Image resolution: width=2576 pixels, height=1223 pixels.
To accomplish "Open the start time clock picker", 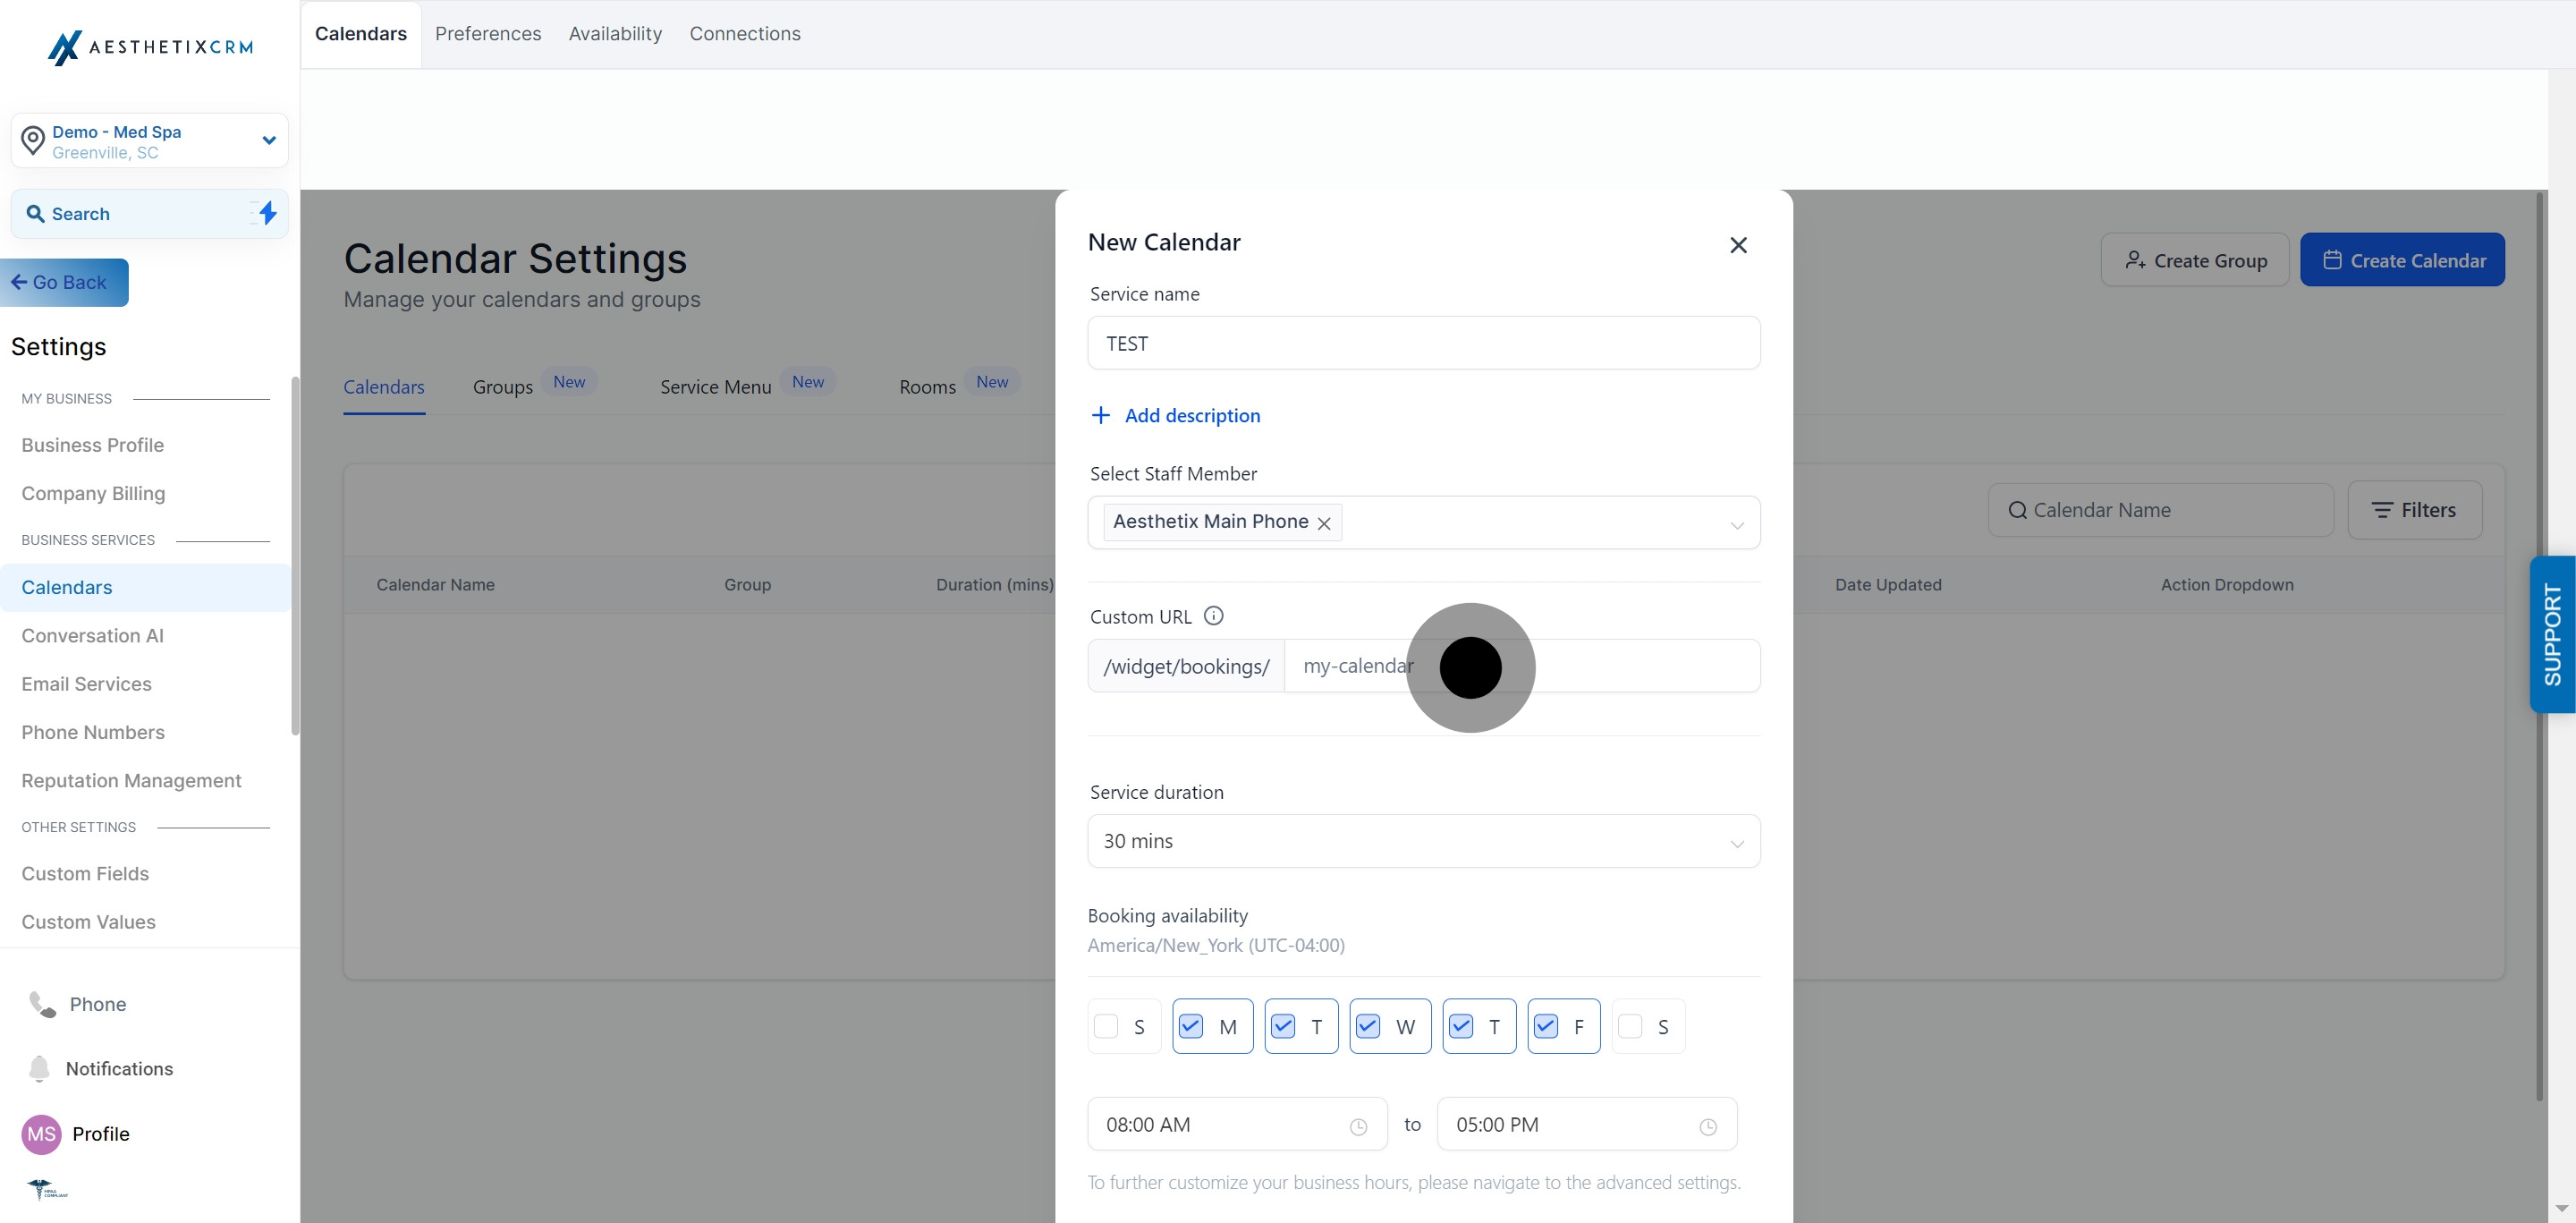I will click(x=1358, y=1127).
